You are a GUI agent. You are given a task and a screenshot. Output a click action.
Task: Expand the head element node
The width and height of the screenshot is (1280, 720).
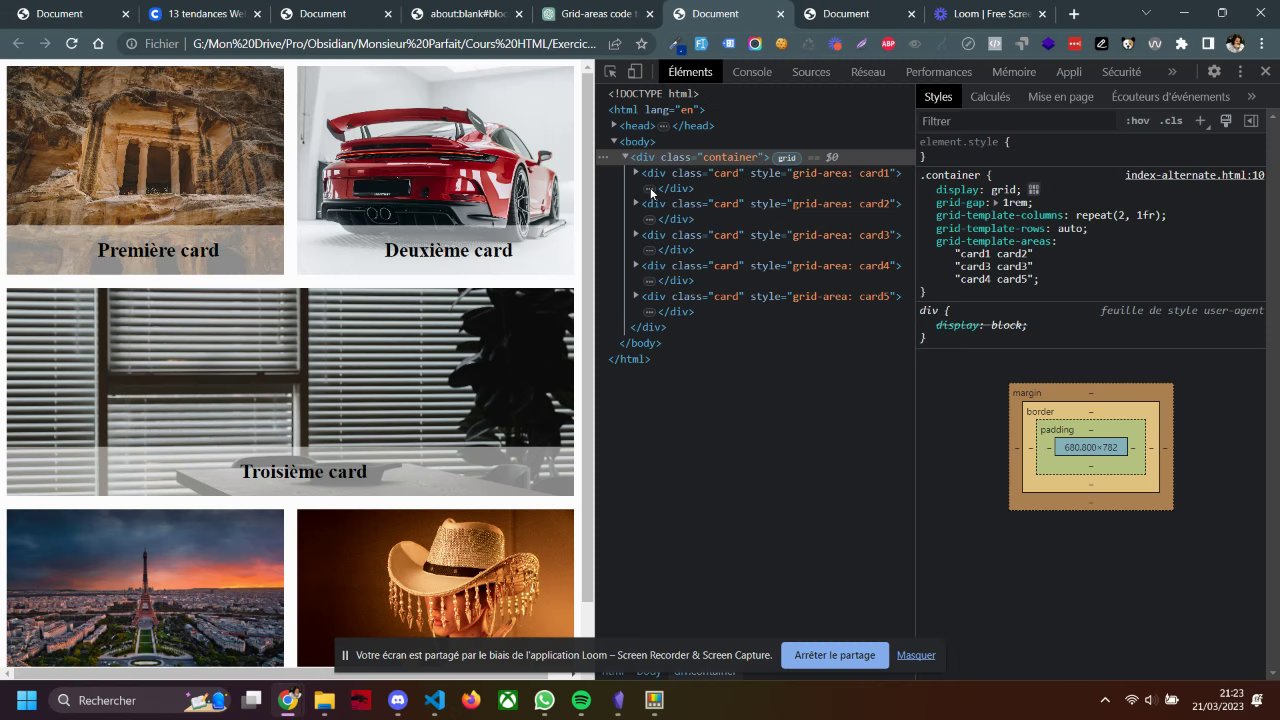click(614, 125)
